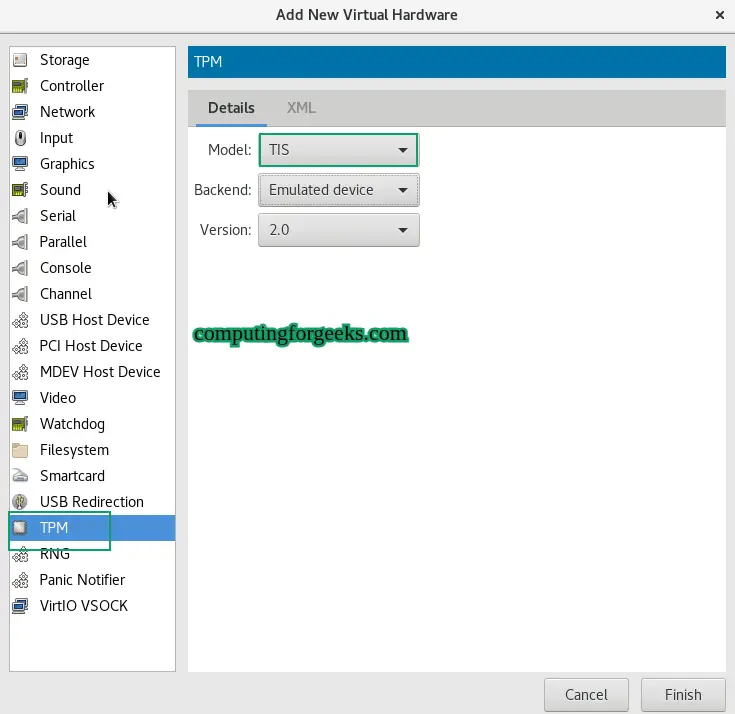Open the Backend dropdown showing Emulated device
The image size is (735, 714).
coord(338,190)
